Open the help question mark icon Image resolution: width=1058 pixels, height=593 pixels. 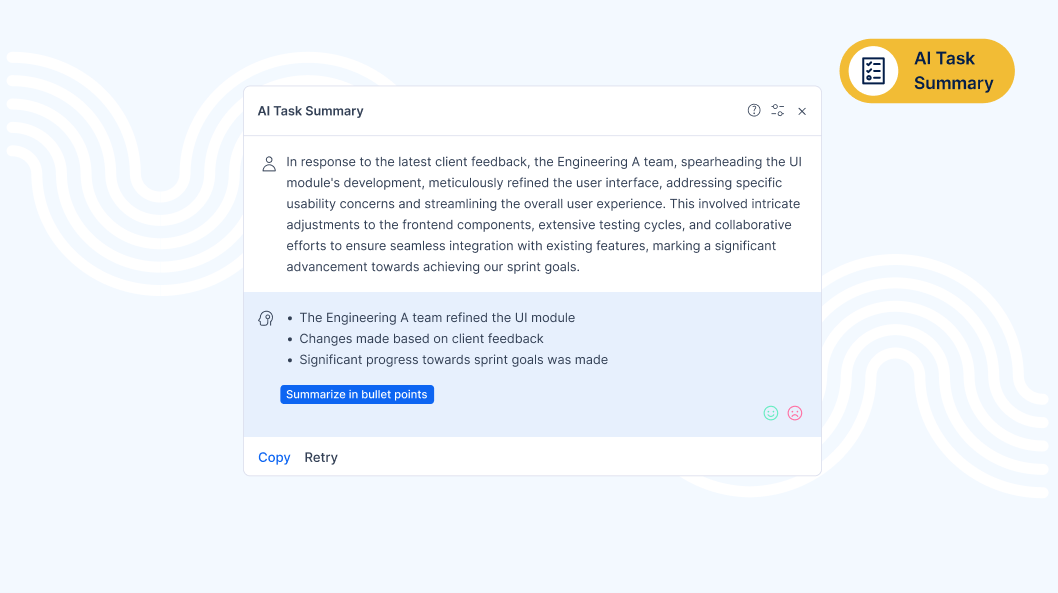click(754, 110)
